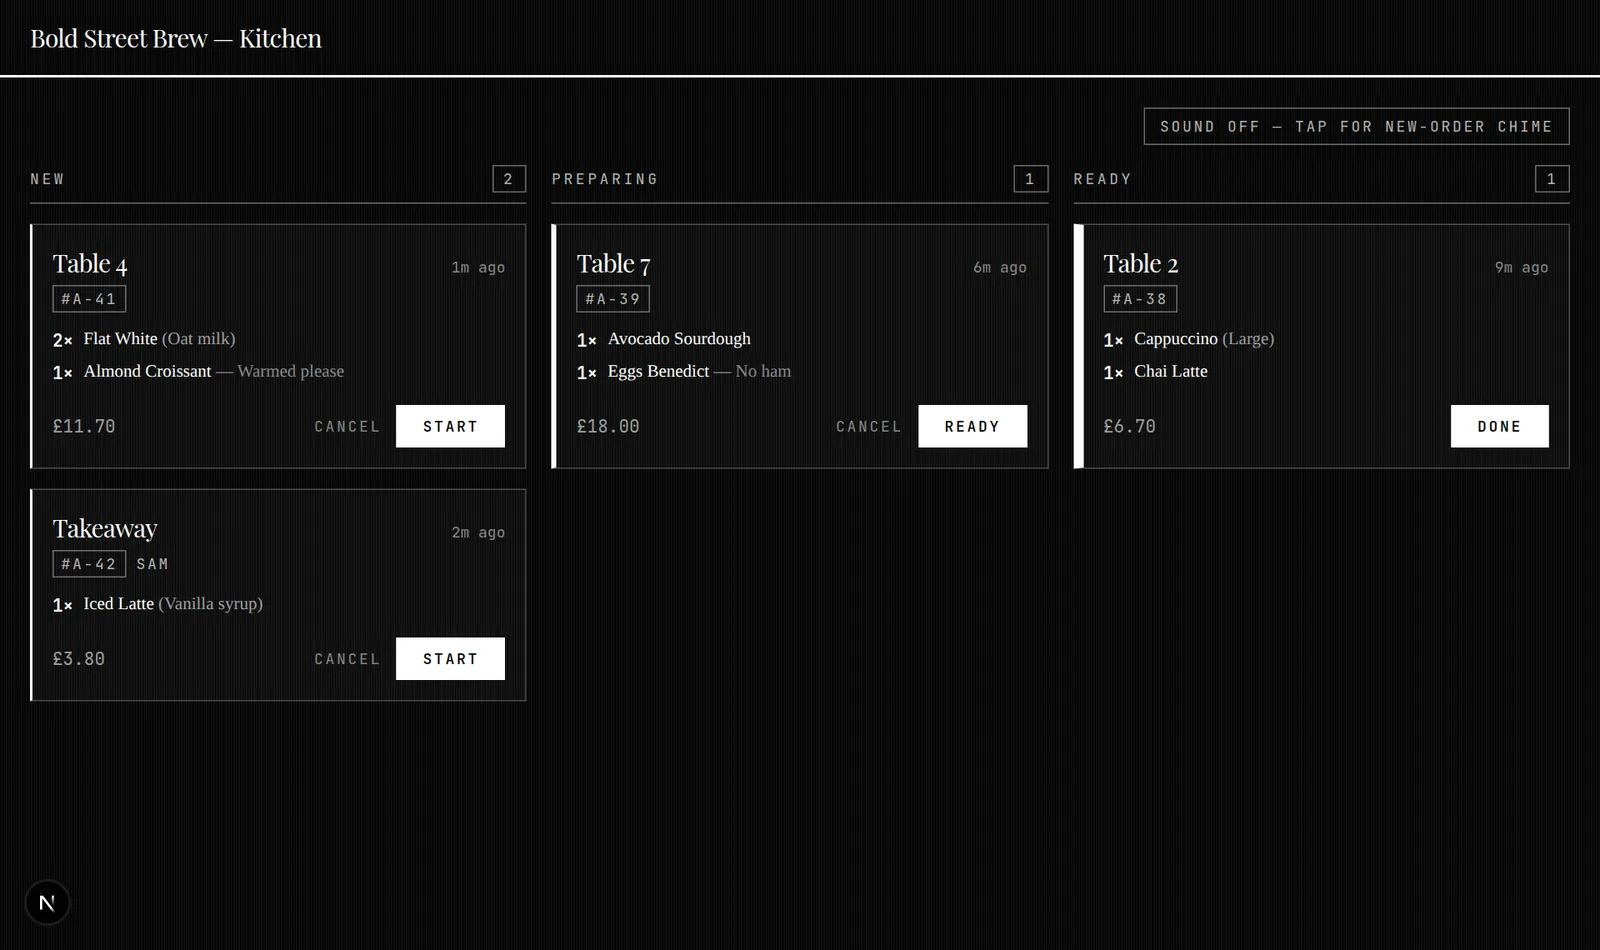Click the £6.70 order total

(1130, 426)
